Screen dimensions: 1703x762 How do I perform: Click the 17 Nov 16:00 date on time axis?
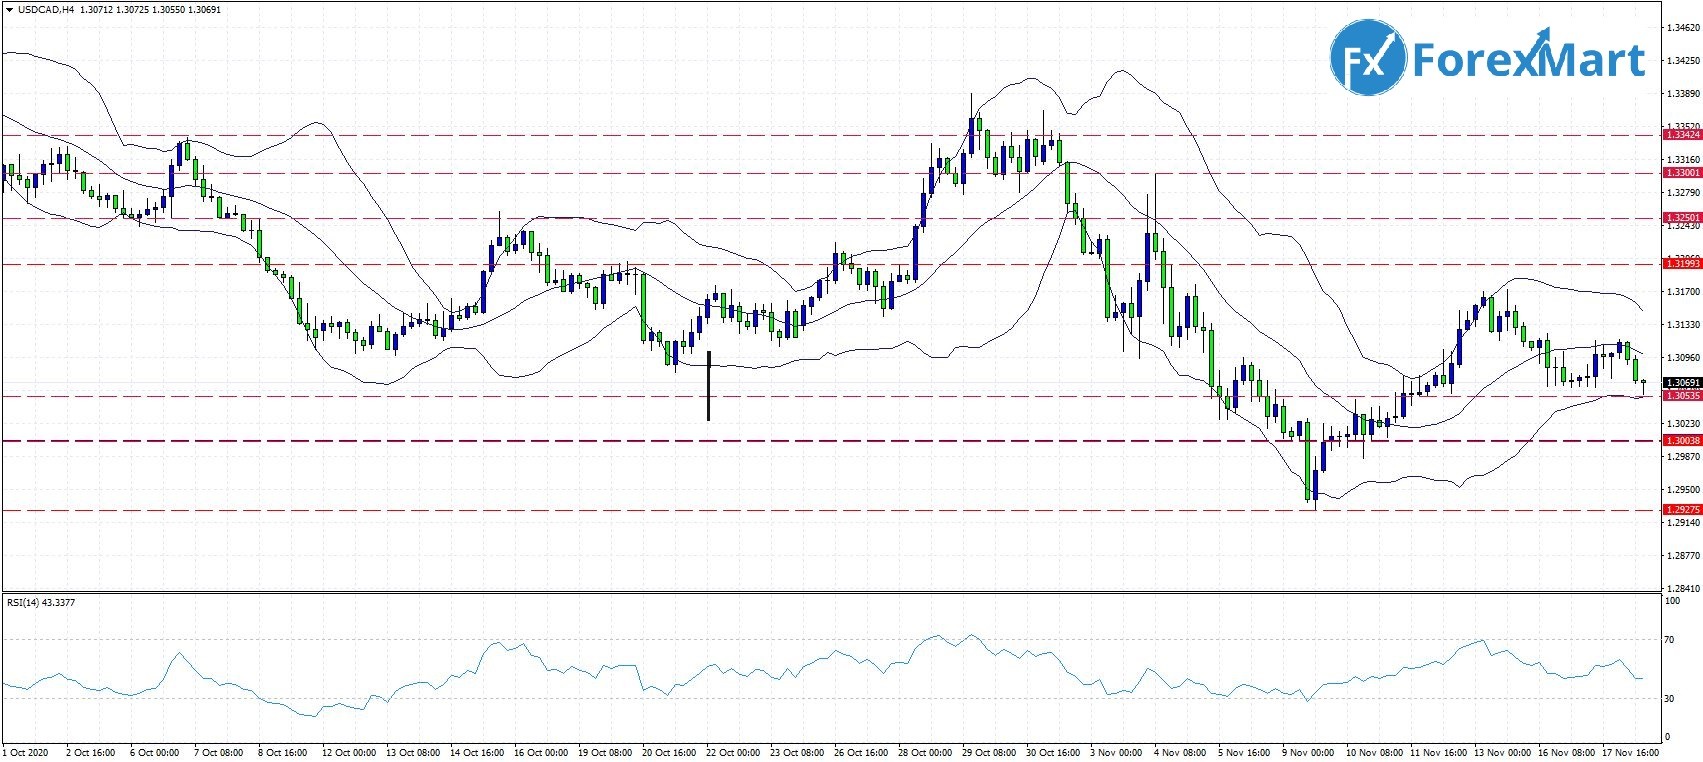point(1632,753)
